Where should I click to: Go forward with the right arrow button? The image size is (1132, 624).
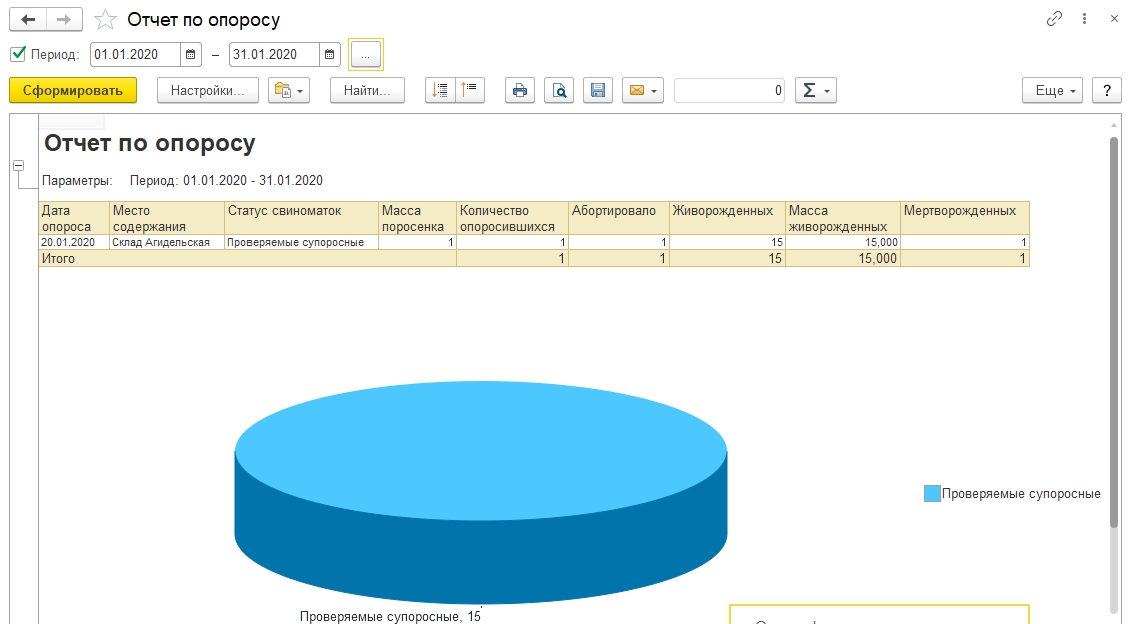point(64,20)
